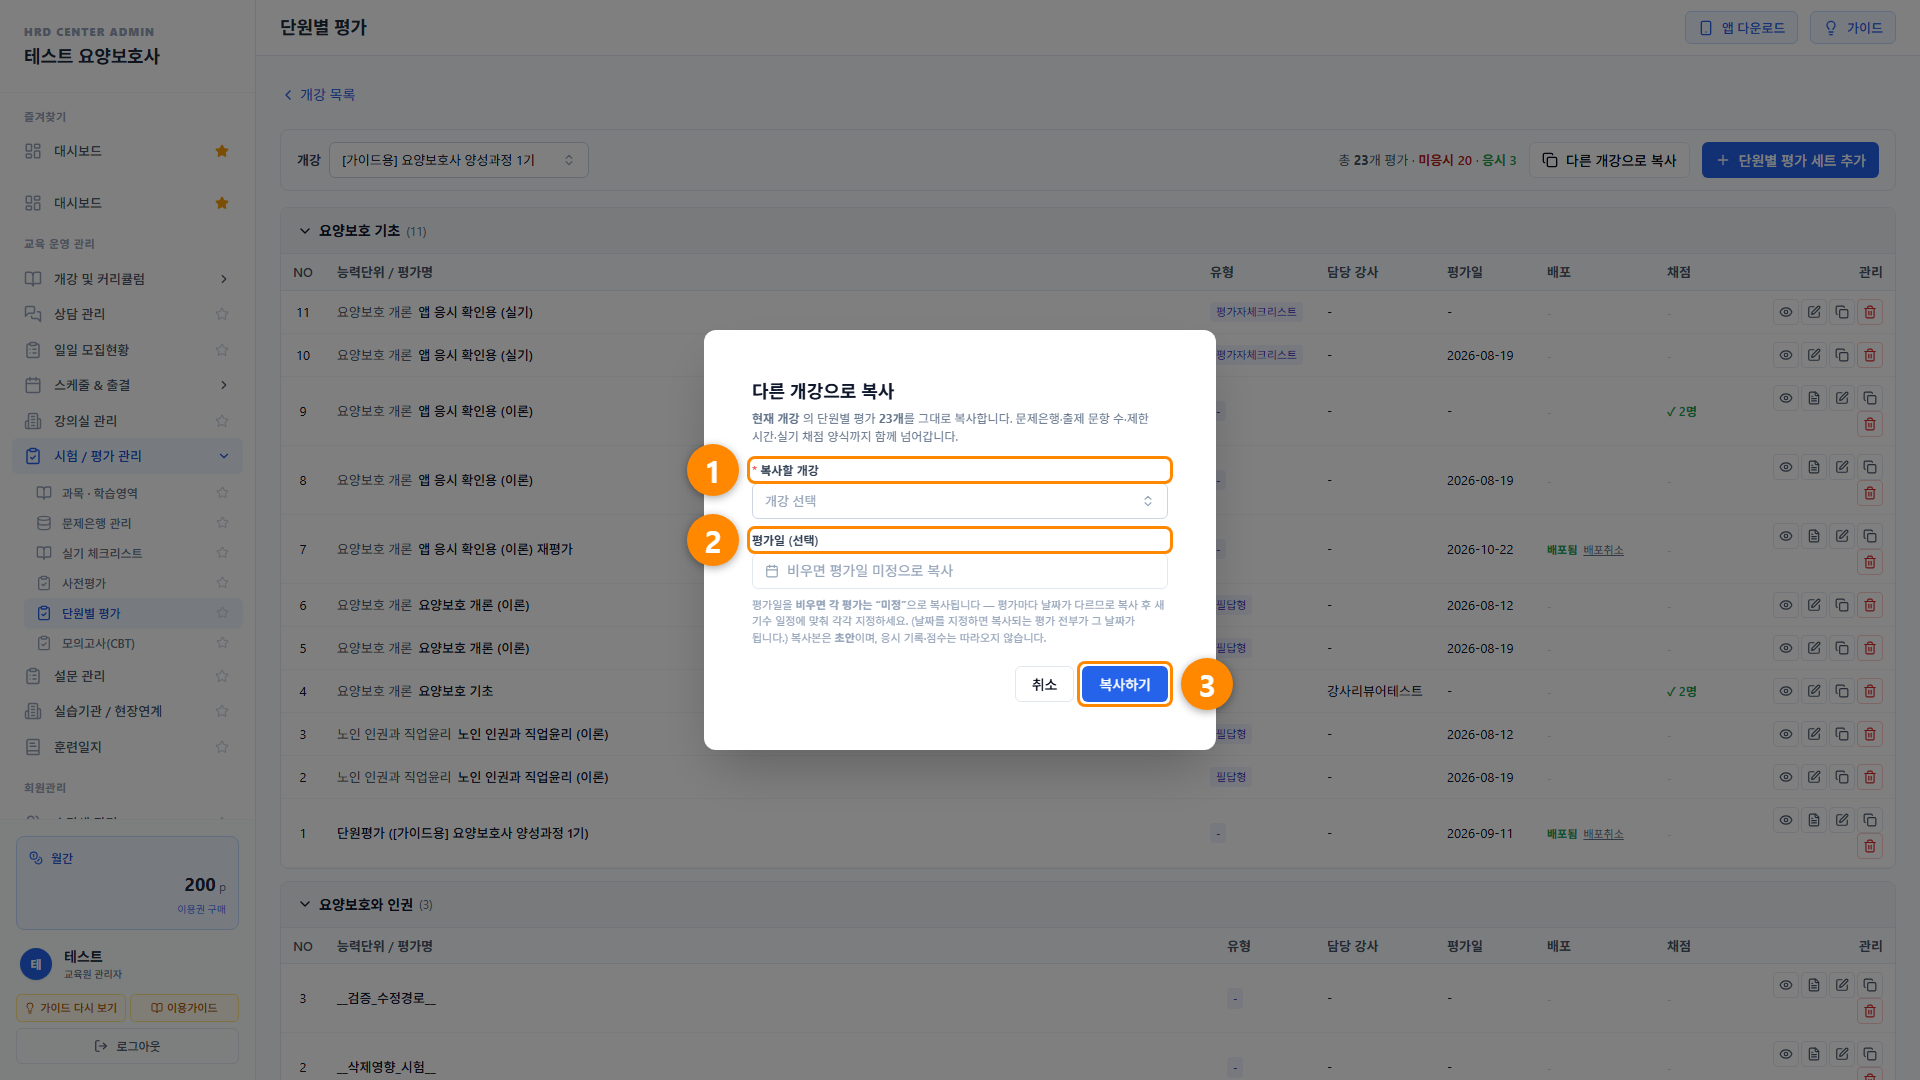The width and height of the screenshot is (1920, 1080).
Task: Open document icon for row NO 9
Action: tap(1813, 398)
